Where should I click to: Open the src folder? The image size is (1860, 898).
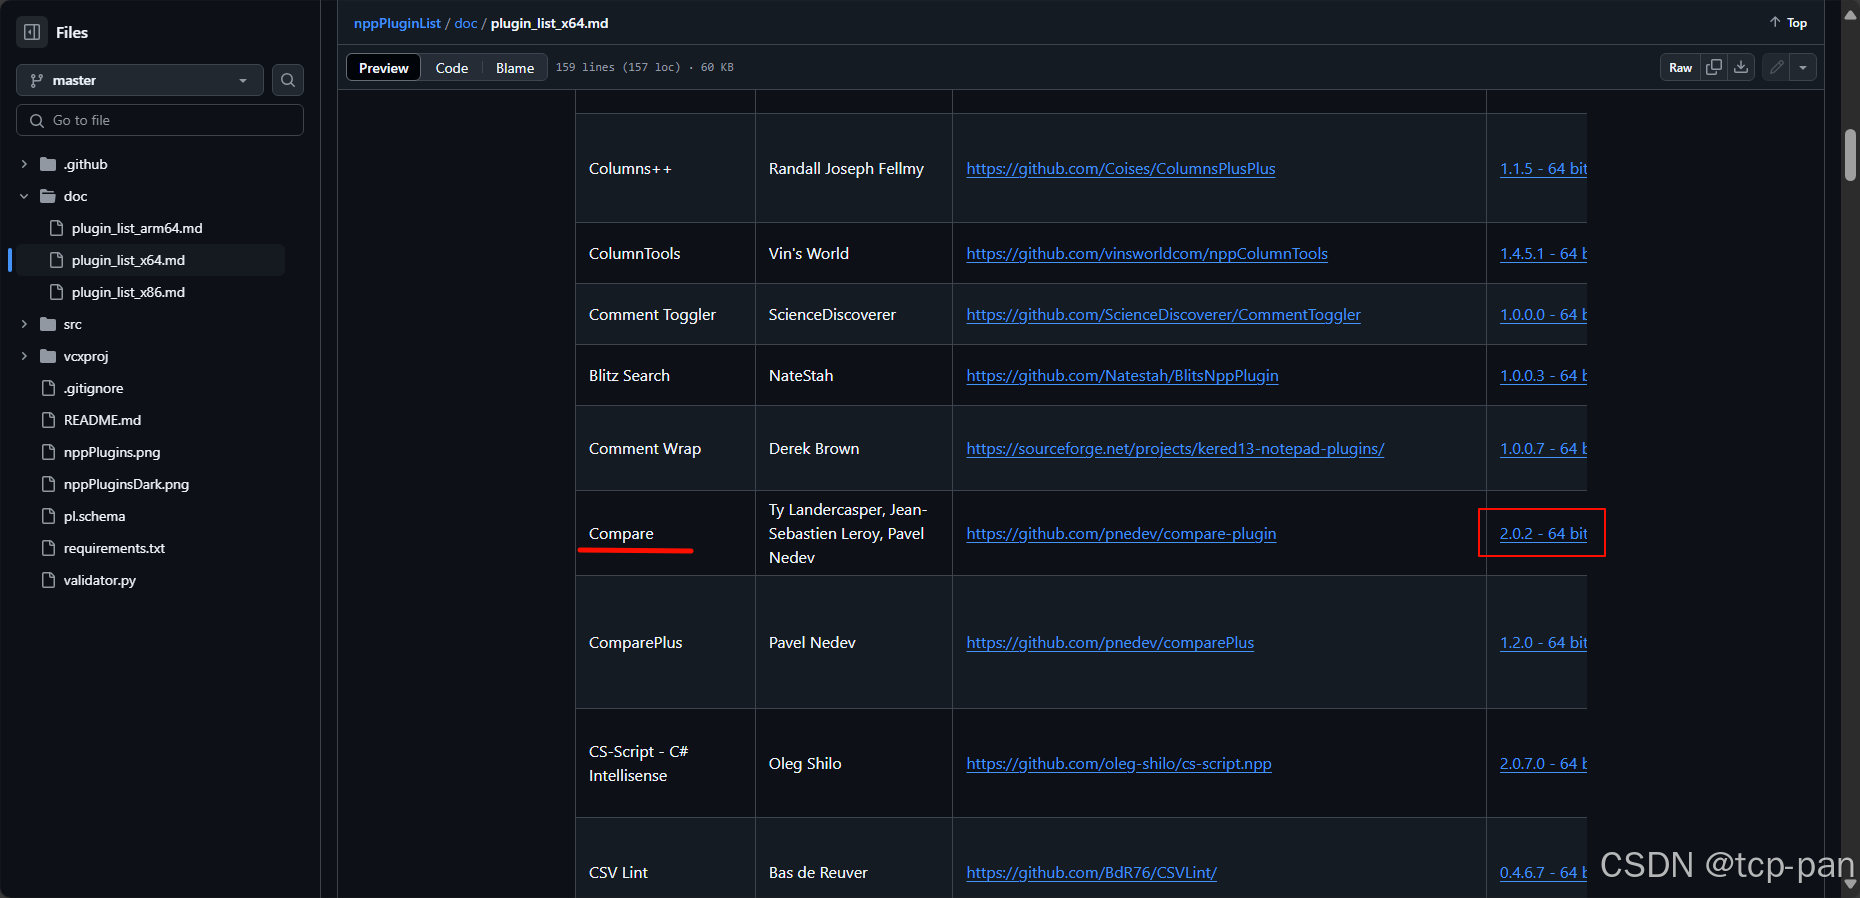[72, 324]
